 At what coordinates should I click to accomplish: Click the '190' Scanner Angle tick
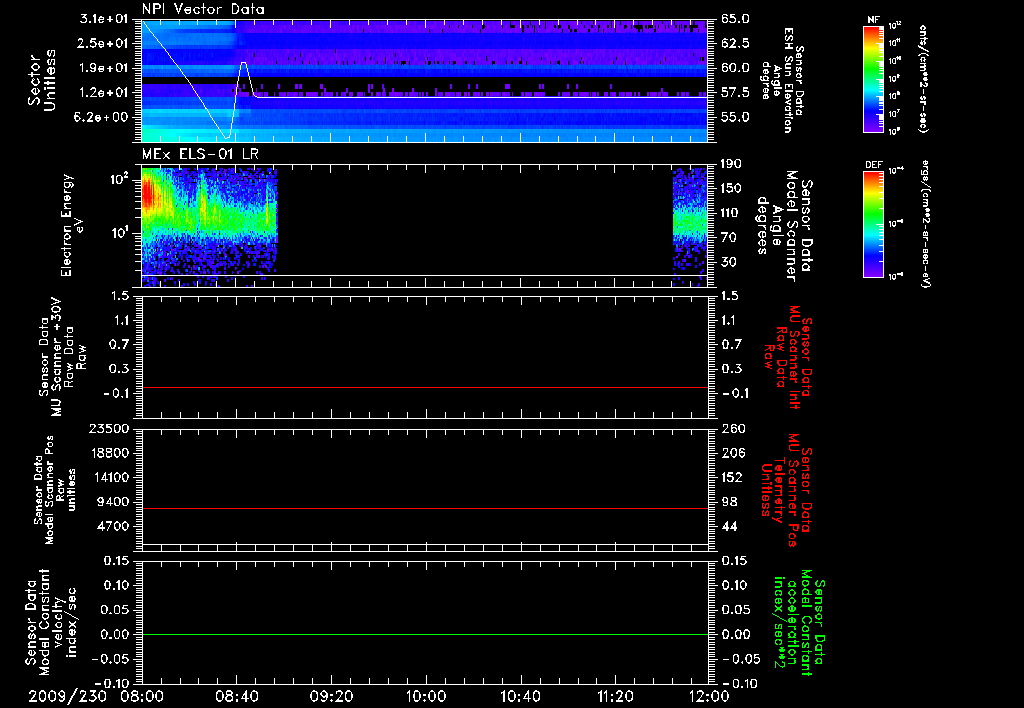coord(731,164)
